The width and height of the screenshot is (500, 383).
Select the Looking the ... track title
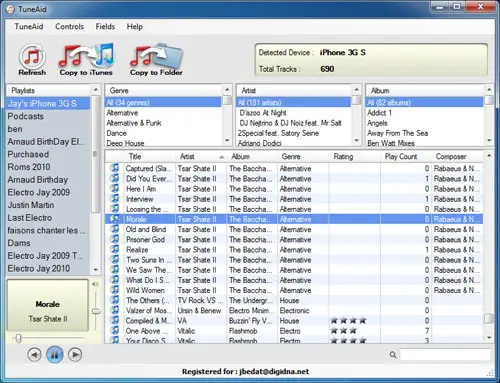147,209
